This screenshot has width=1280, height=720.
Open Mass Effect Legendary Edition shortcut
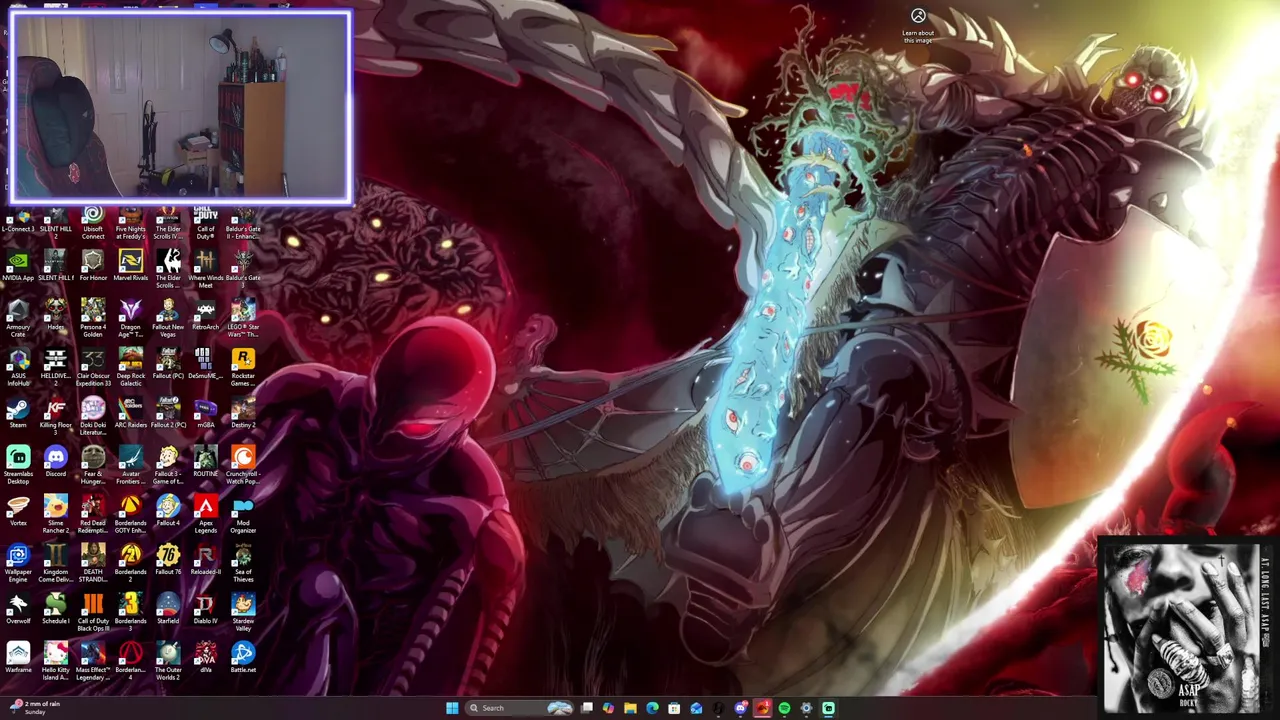coord(93,662)
